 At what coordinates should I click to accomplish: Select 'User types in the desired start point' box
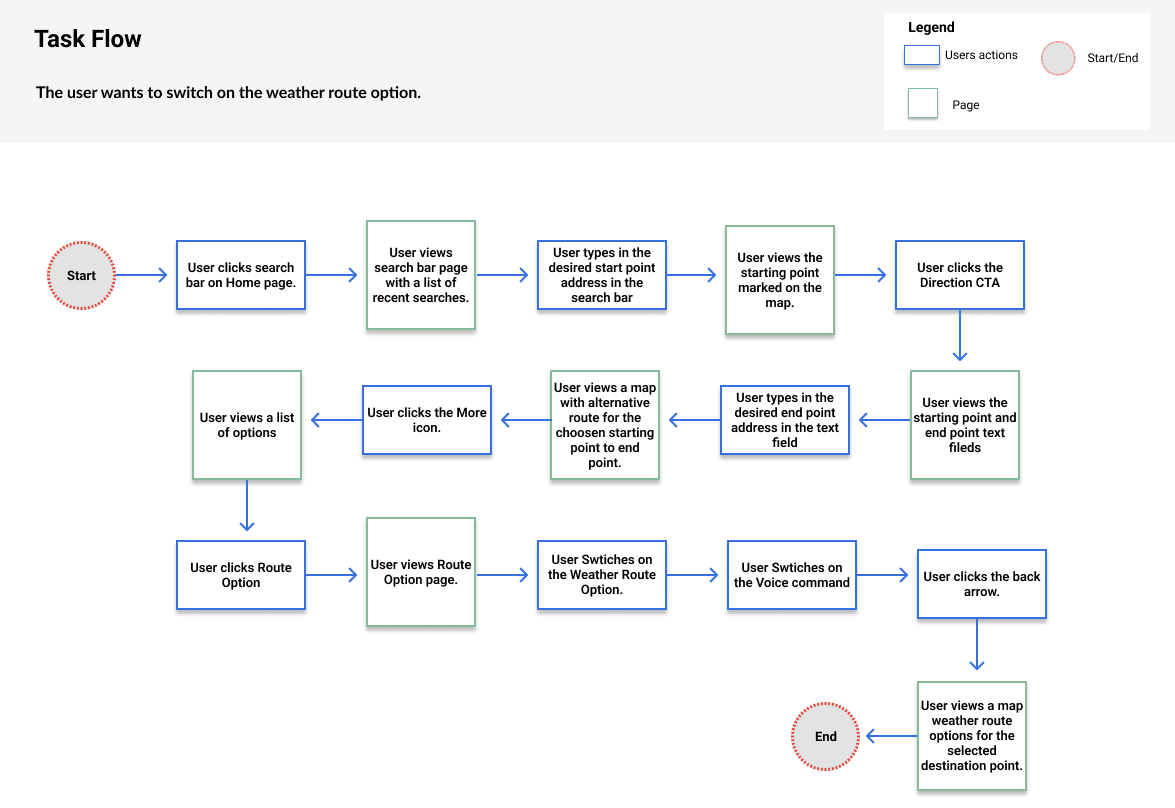pos(602,275)
